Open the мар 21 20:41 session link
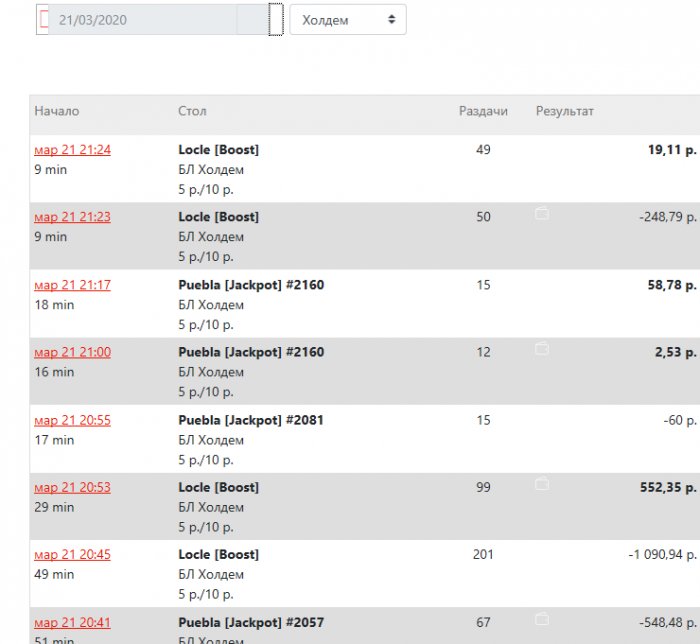Image resolution: width=700 pixels, height=644 pixels. pyautogui.click(x=72, y=622)
